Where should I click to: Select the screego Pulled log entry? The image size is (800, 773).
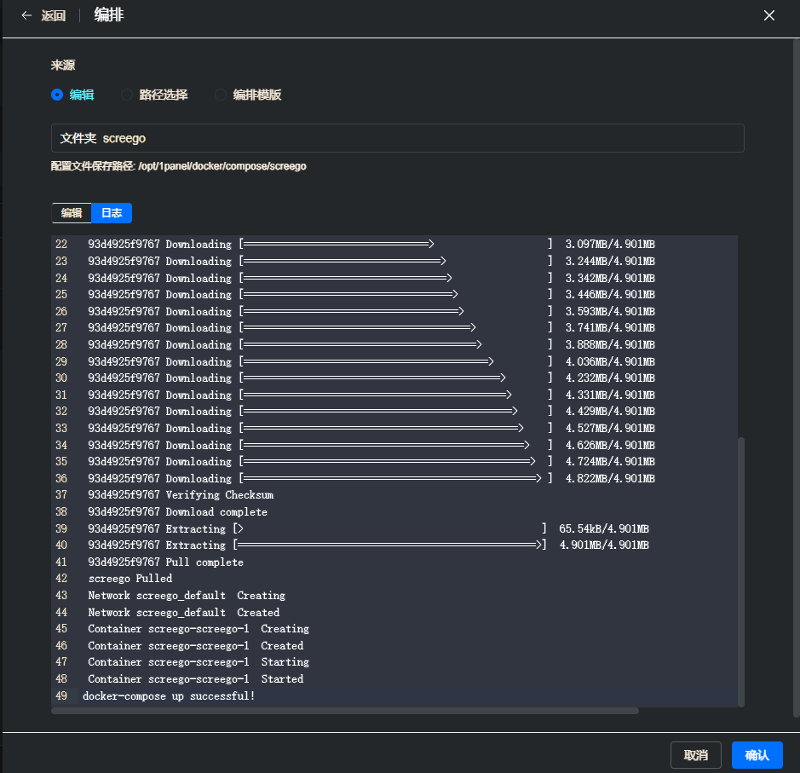[x=129, y=578]
